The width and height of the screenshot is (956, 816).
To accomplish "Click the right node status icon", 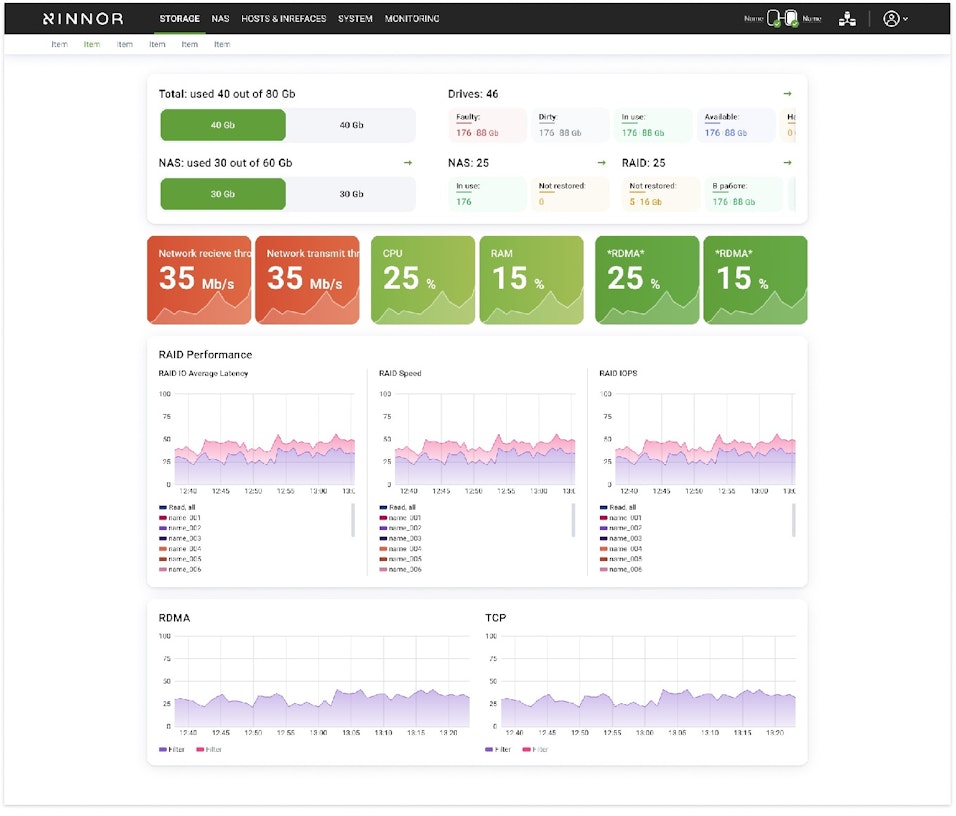I will pyautogui.click(x=791, y=18).
